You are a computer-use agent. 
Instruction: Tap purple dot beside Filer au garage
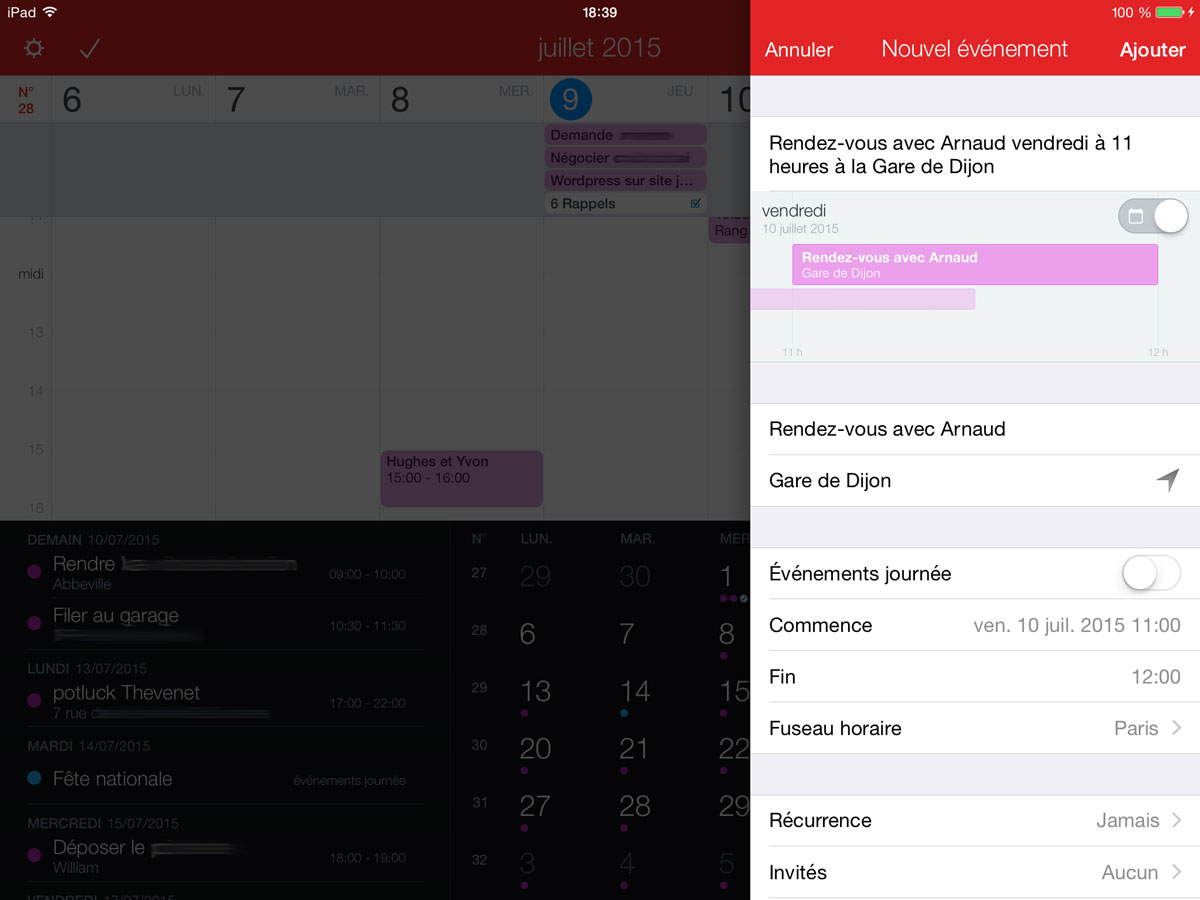point(35,623)
